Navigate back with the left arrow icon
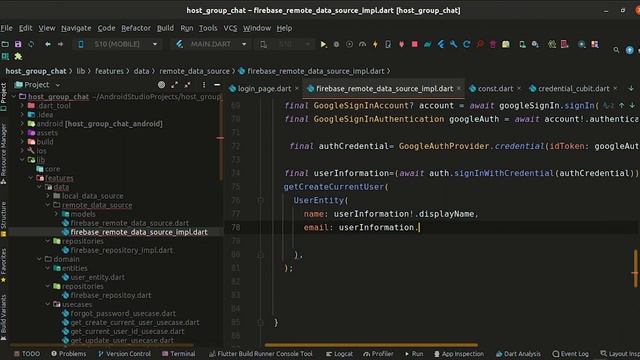Screen dimensions: 640x360 [48, 44]
